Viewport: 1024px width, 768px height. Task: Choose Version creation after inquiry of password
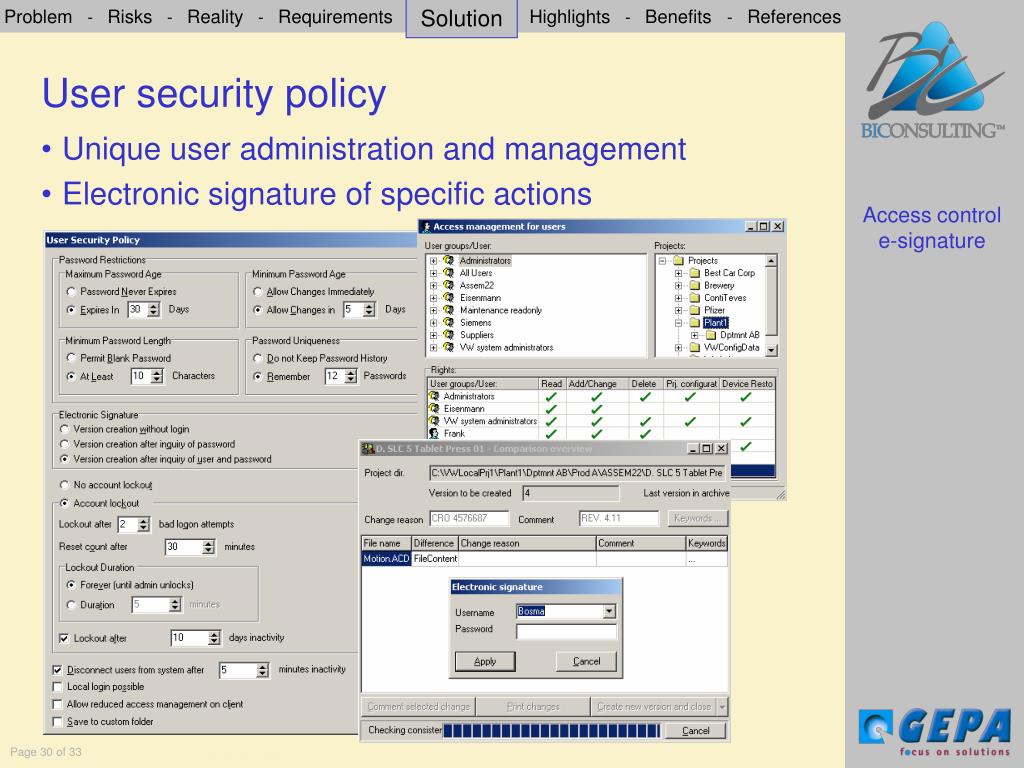[64, 444]
